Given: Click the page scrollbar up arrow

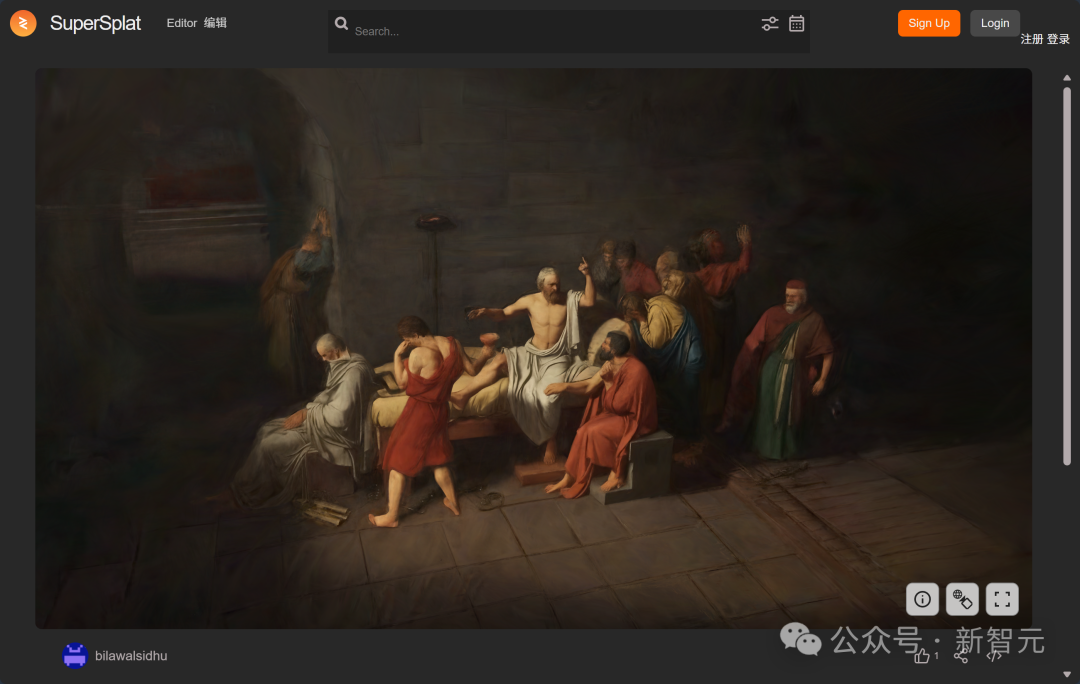Looking at the screenshot, I should pos(1067,78).
